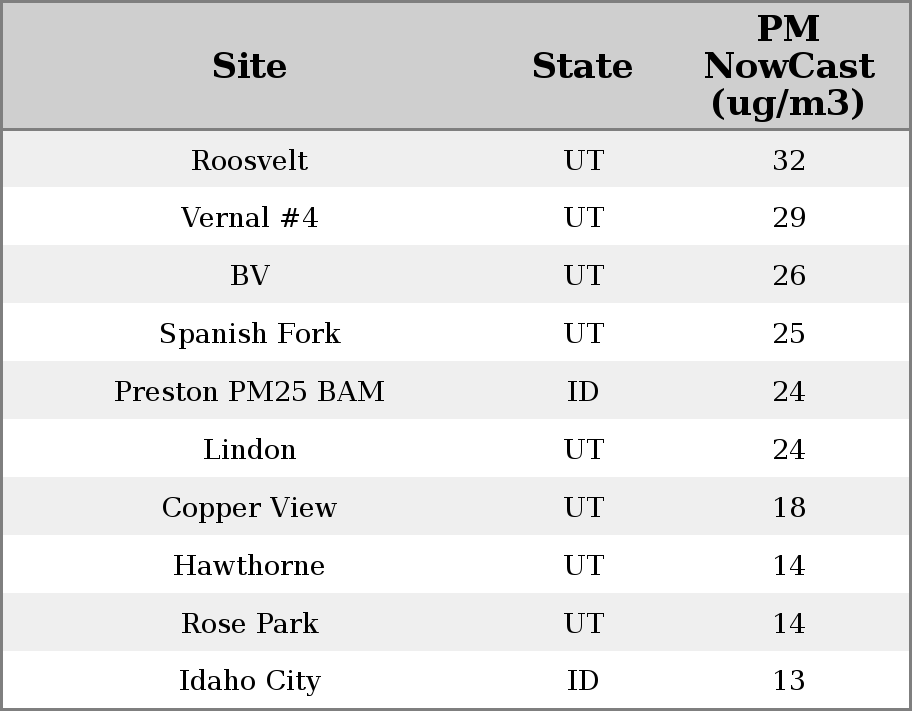Click on Spanish Fork site name

pos(249,334)
